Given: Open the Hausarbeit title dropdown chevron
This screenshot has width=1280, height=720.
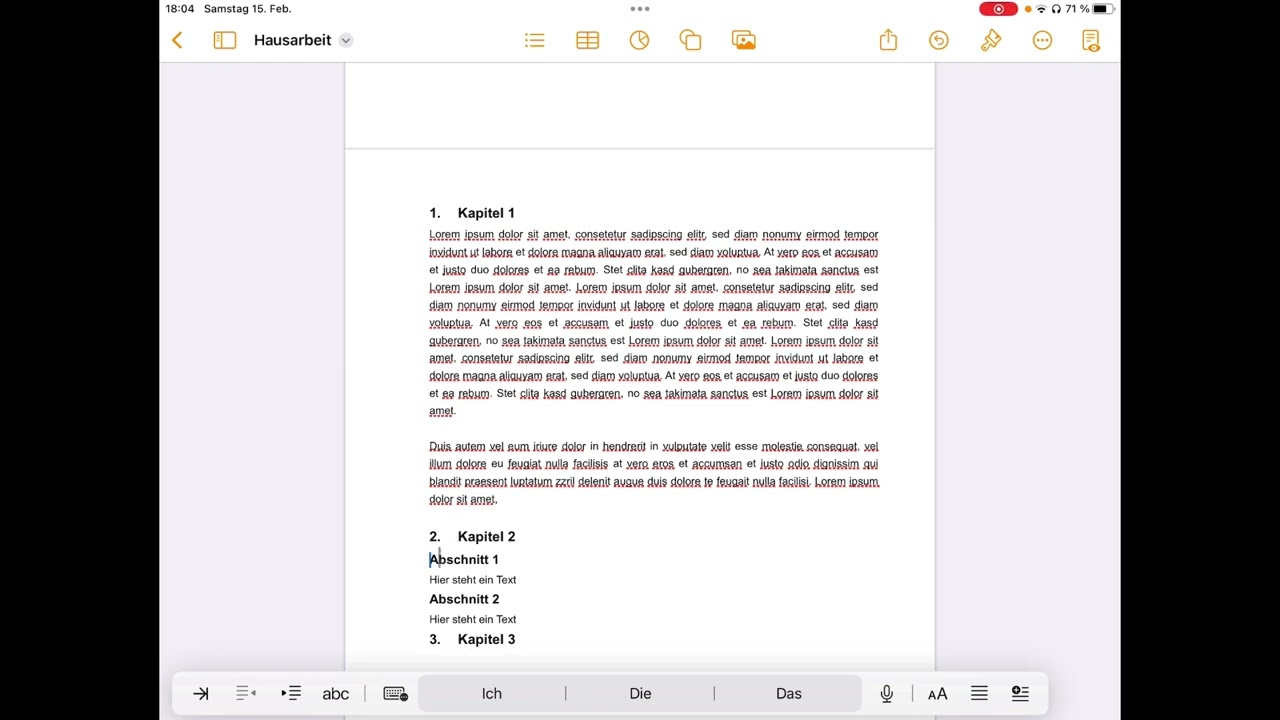Looking at the screenshot, I should click(x=345, y=40).
